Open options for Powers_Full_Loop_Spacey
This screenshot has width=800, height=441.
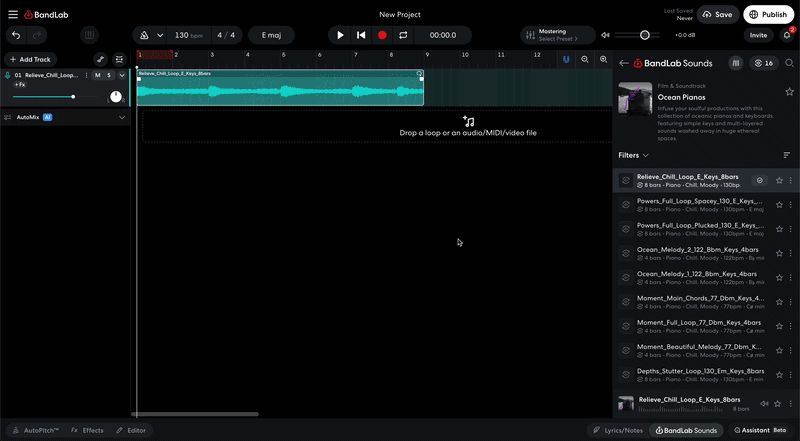coord(790,205)
